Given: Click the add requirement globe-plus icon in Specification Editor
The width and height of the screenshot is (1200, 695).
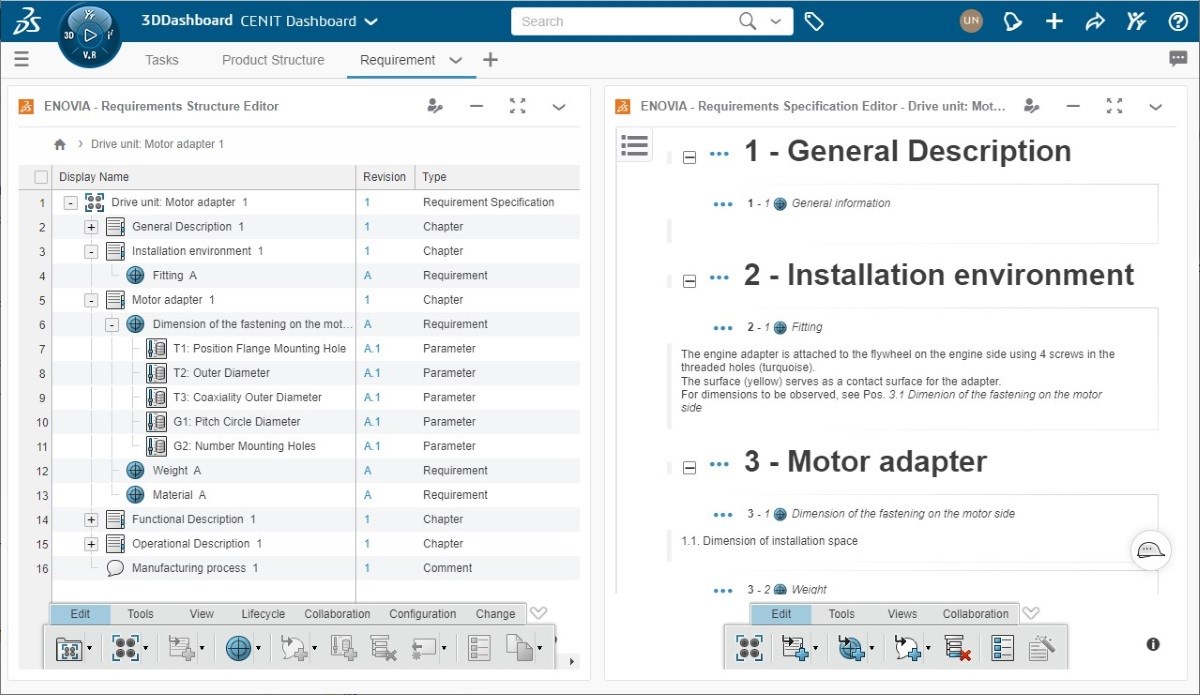Looking at the screenshot, I should 851,648.
